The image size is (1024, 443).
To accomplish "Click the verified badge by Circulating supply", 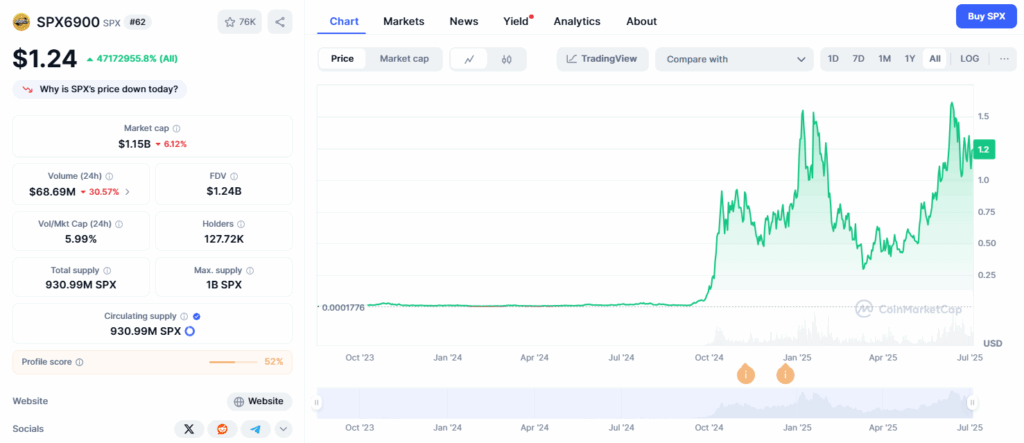I will (x=197, y=316).
